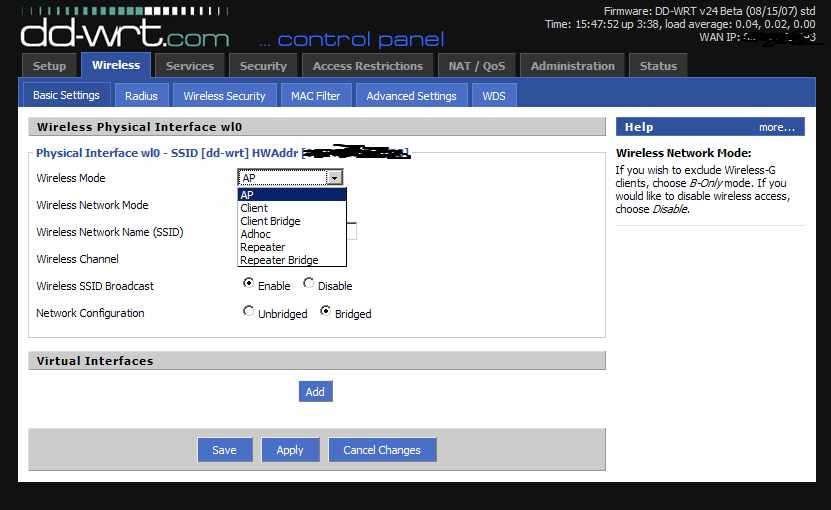Collapse the Wireless Mode dropdown arrow
831x510 pixels.
click(334, 178)
